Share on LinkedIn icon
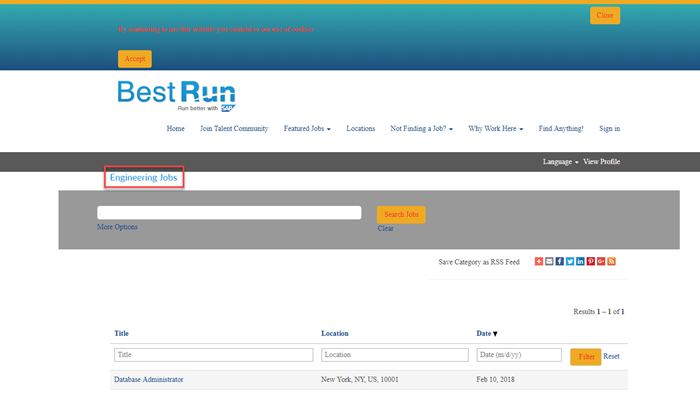700x401 pixels. pos(580,261)
